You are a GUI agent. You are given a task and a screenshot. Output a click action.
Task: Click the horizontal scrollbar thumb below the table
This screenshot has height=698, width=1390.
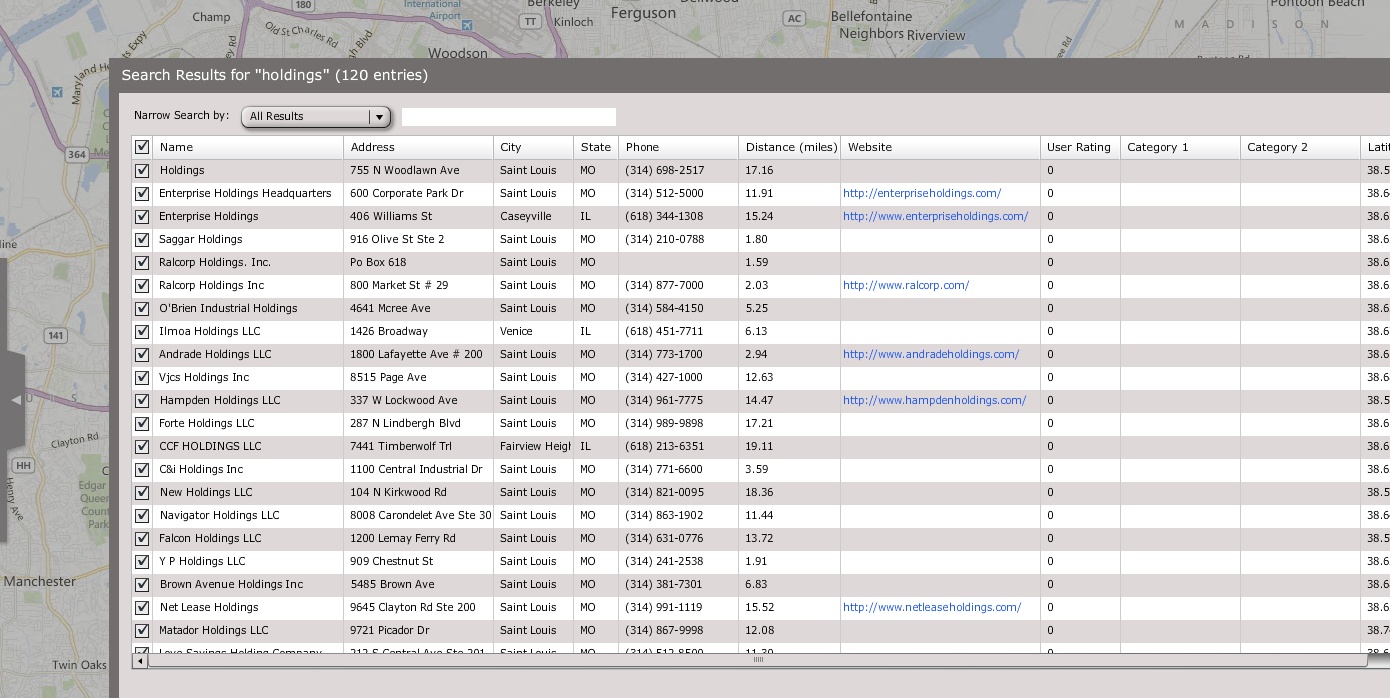[x=757, y=660]
